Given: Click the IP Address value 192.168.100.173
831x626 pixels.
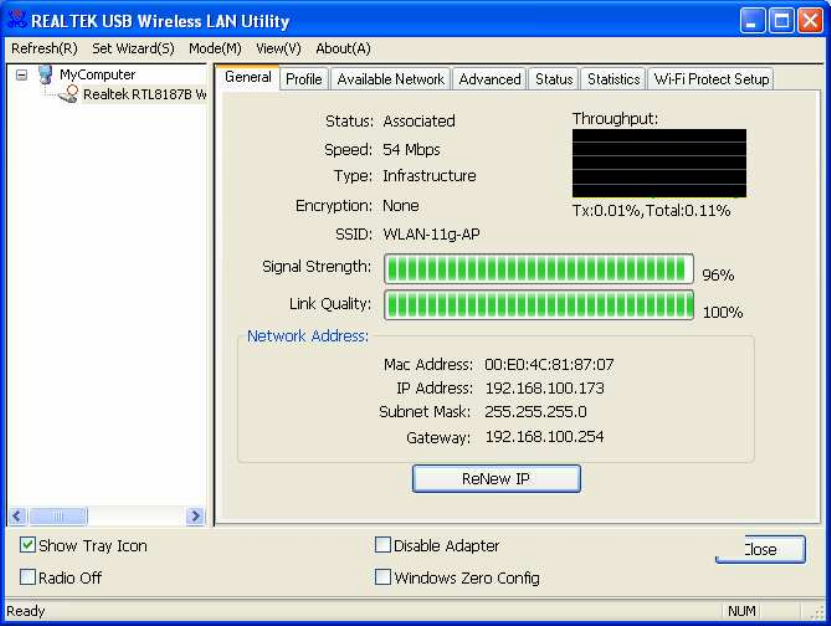Looking at the screenshot, I should point(544,388).
